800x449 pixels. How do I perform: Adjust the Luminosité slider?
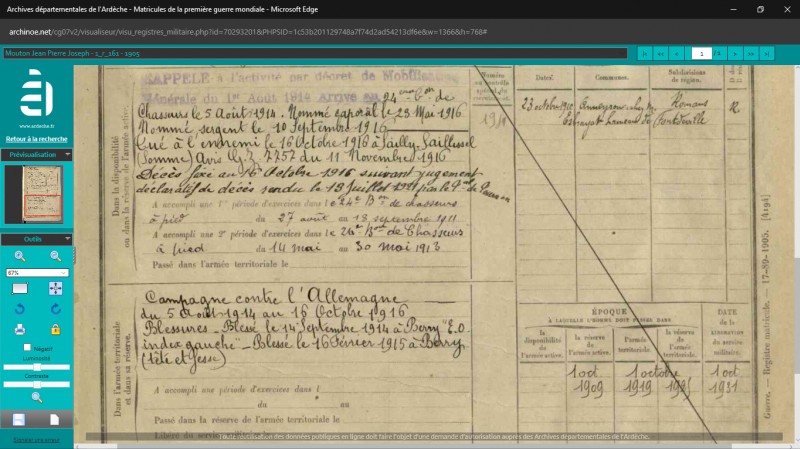point(37,367)
